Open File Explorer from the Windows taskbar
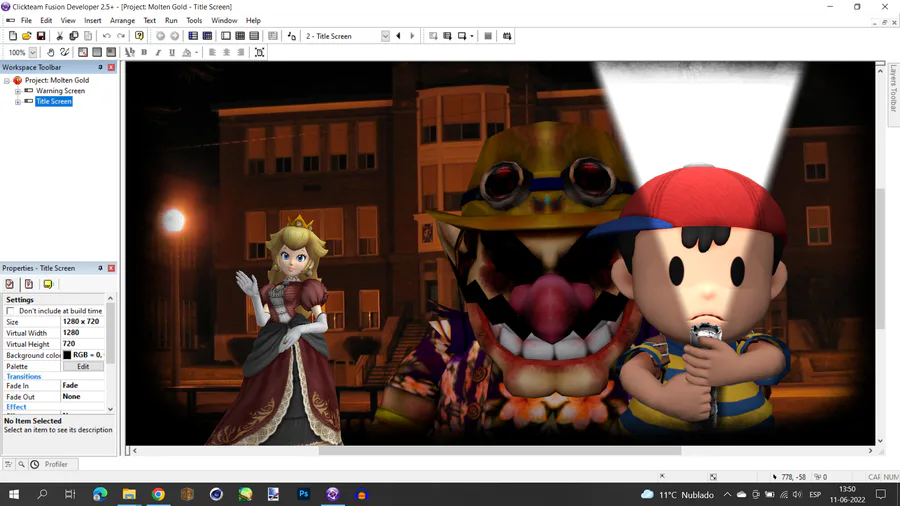900x506 pixels. point(129,494)
